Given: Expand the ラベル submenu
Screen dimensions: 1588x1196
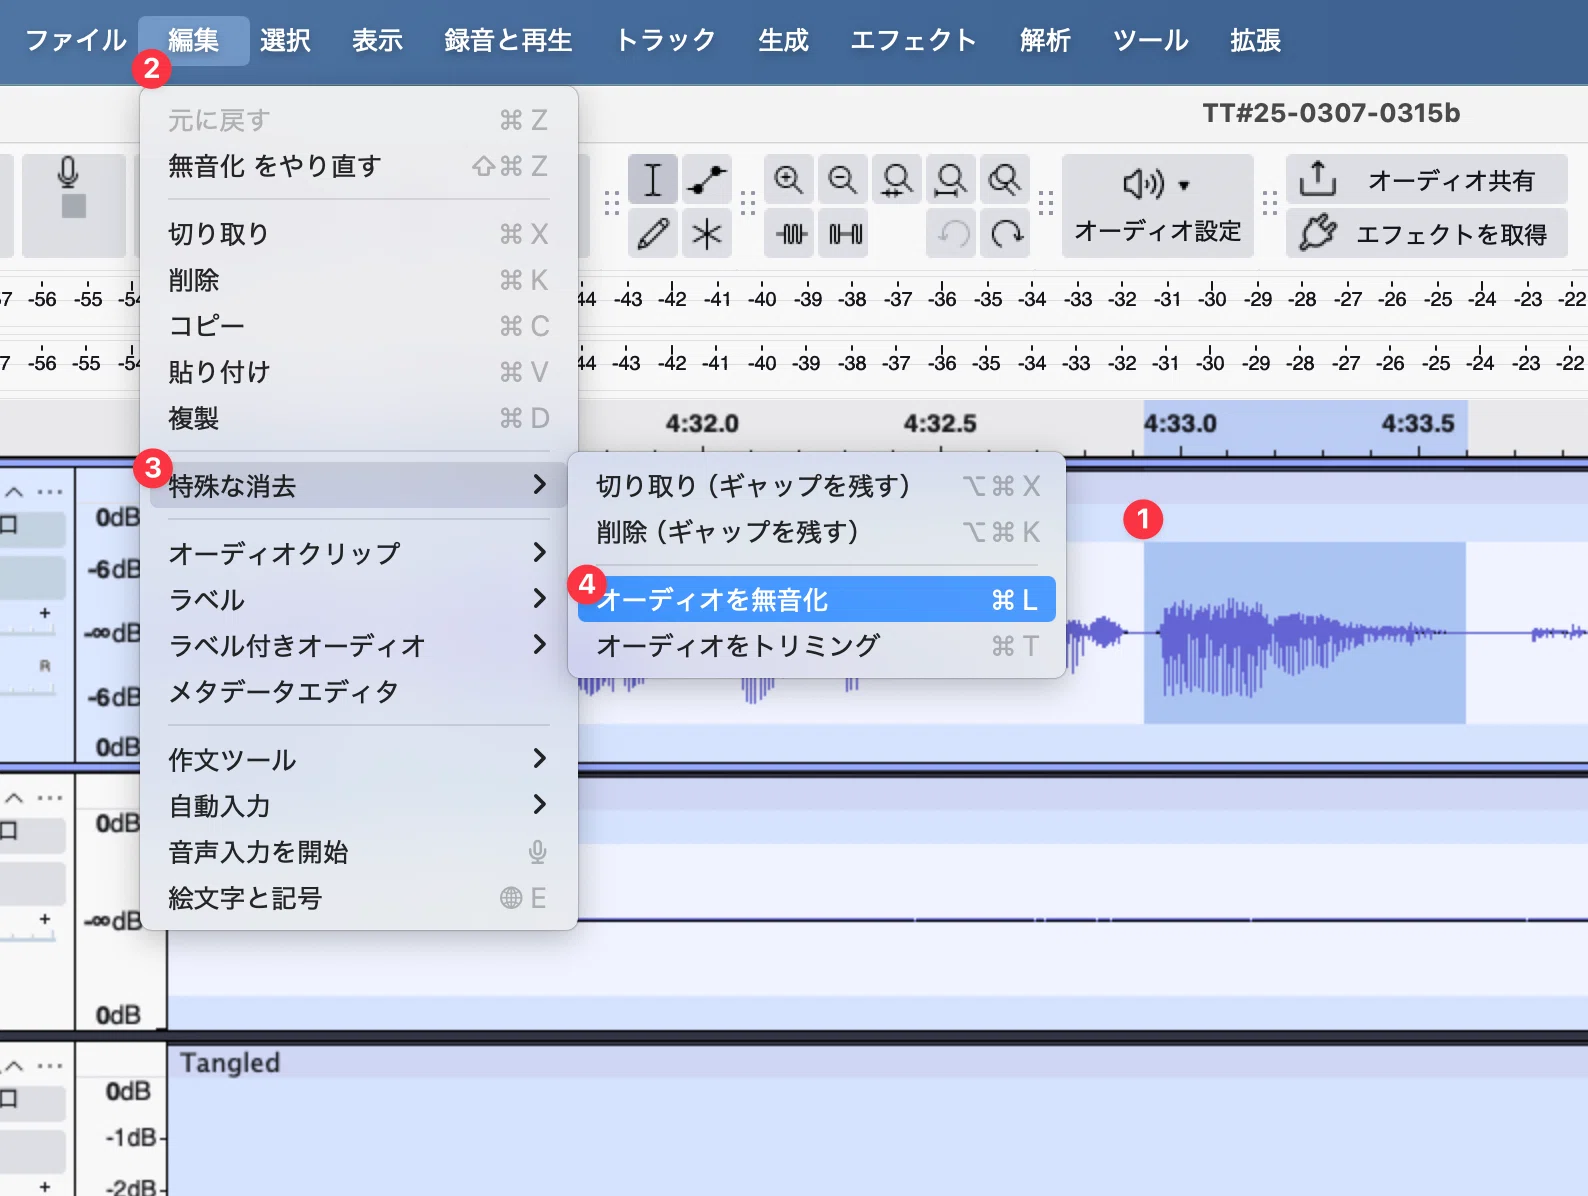Looking at the screenshot, I should click(358, 599).
